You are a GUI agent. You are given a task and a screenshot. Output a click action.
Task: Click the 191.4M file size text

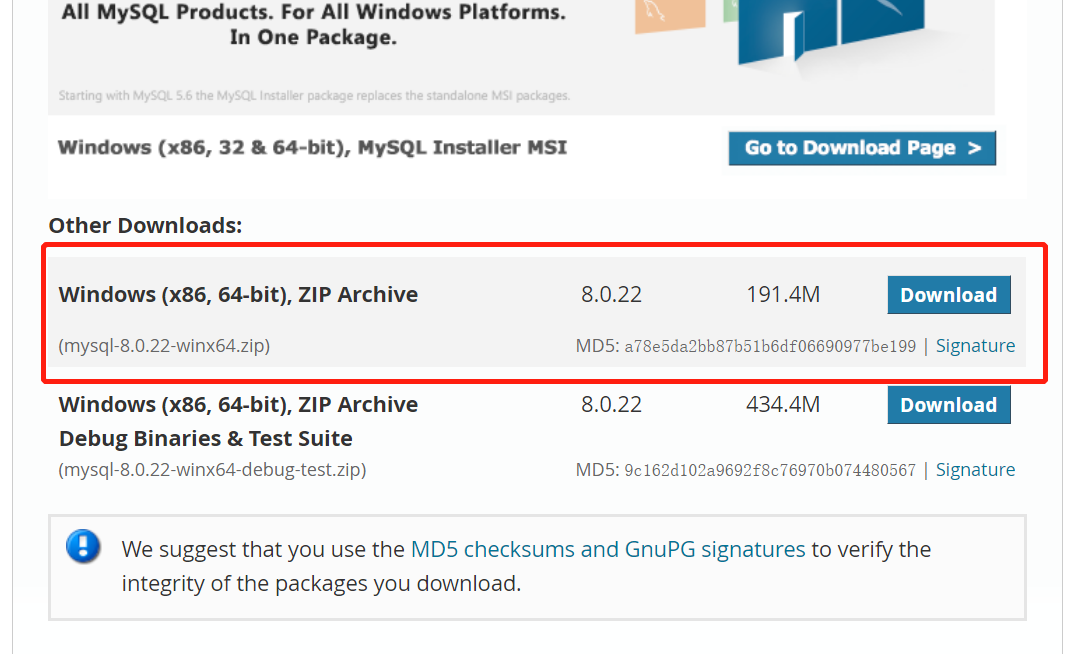(783, 295)
